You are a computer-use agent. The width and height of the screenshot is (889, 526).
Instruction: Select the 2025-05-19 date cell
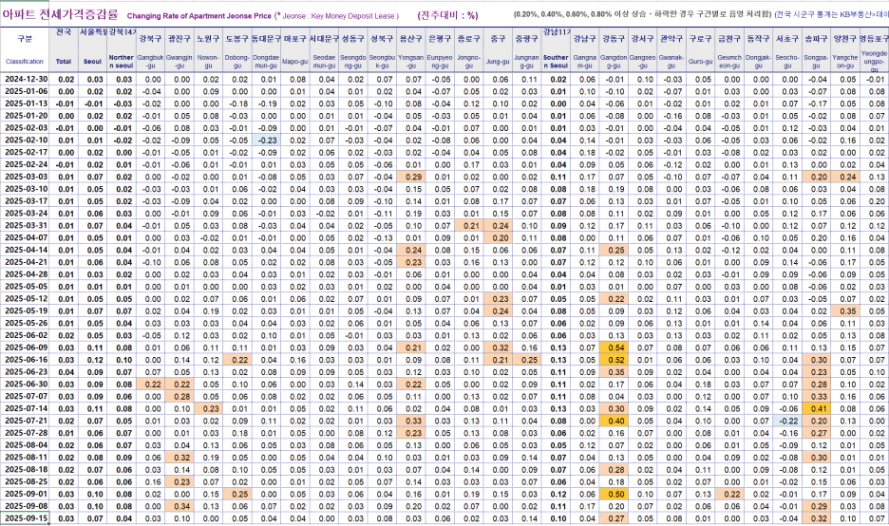click(x=25, y=311)
